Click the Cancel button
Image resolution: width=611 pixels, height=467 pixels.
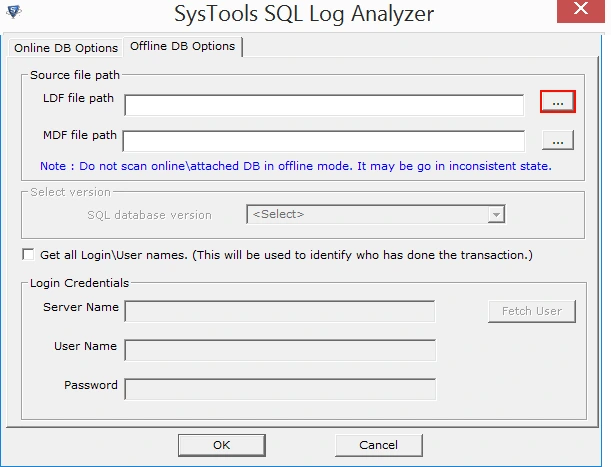coord(378,445)
